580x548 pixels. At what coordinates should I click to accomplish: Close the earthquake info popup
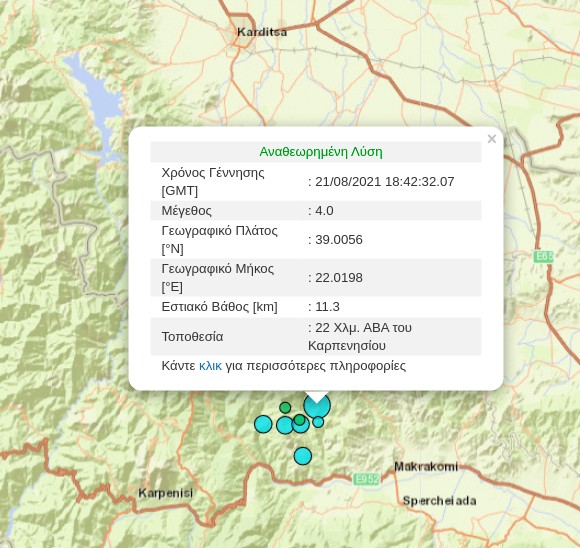(x=492, y=139)
